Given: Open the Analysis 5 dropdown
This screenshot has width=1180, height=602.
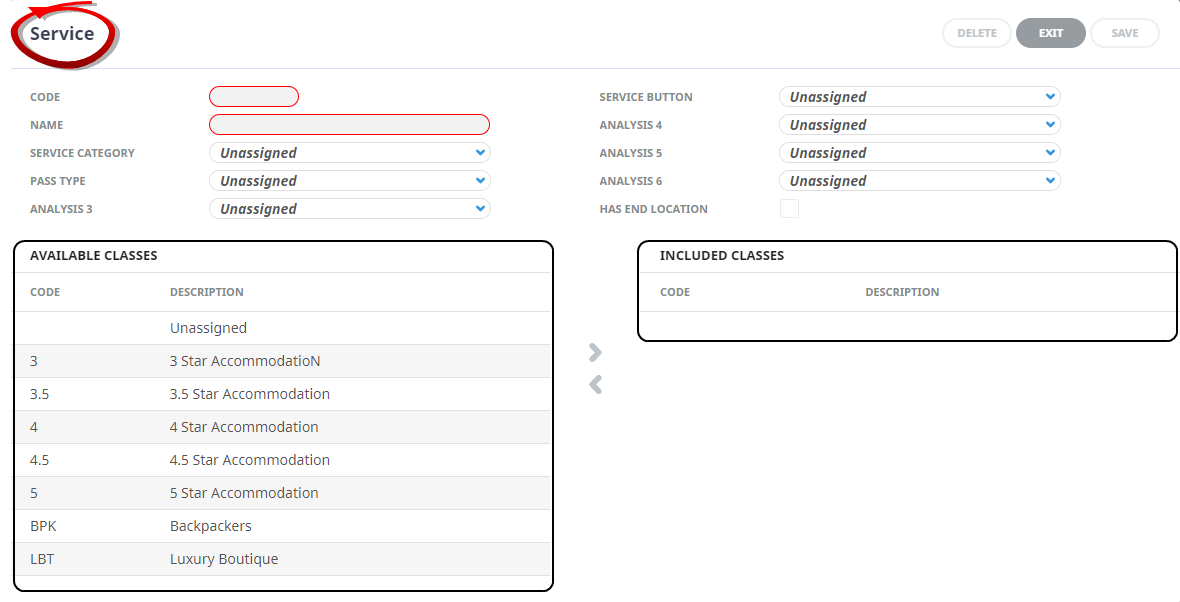Looking at the screenshot, I should pyautogui.click(x=919, y=153).
